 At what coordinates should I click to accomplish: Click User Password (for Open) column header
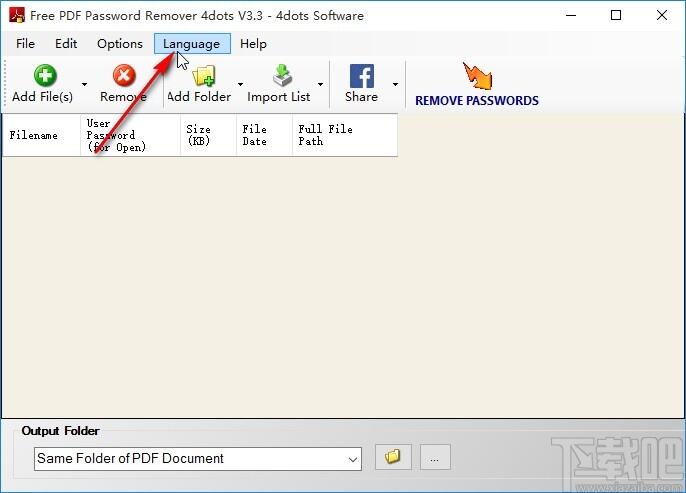(130, 135)
